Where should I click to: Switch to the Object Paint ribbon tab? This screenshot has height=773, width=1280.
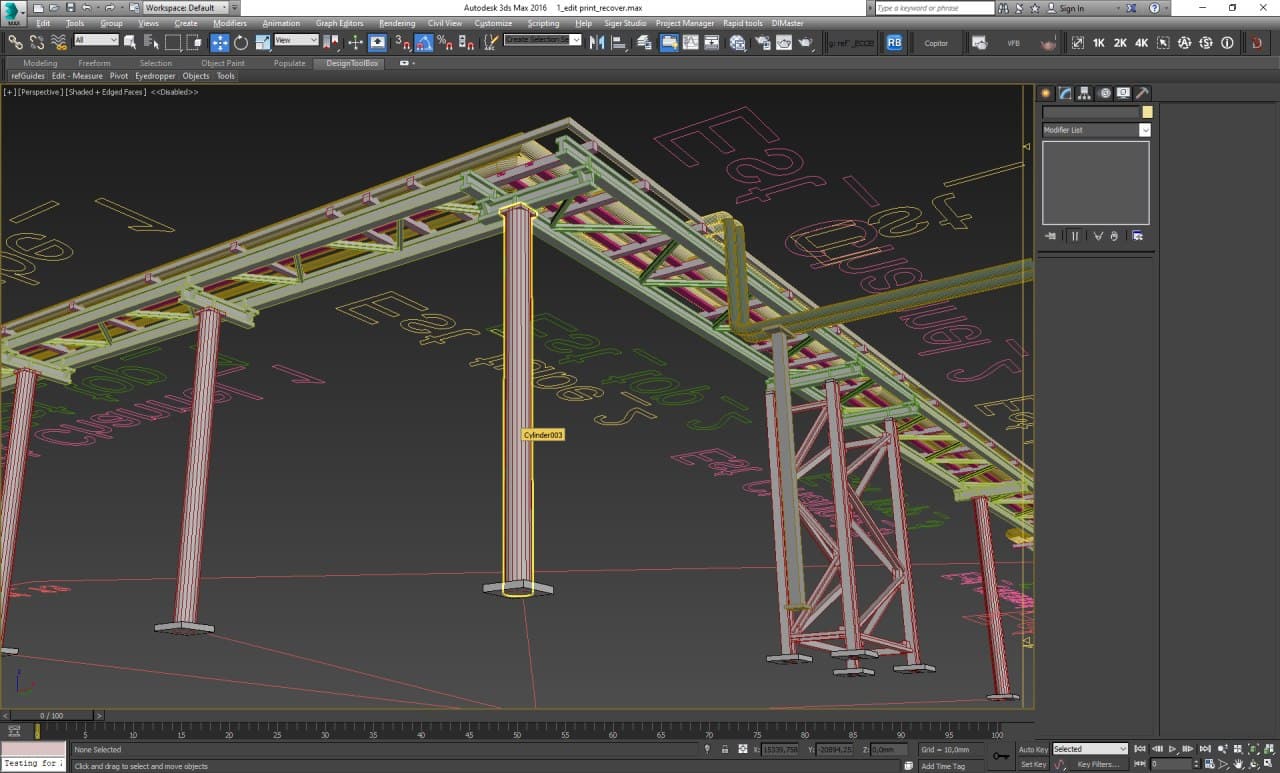tap(222, 63)
